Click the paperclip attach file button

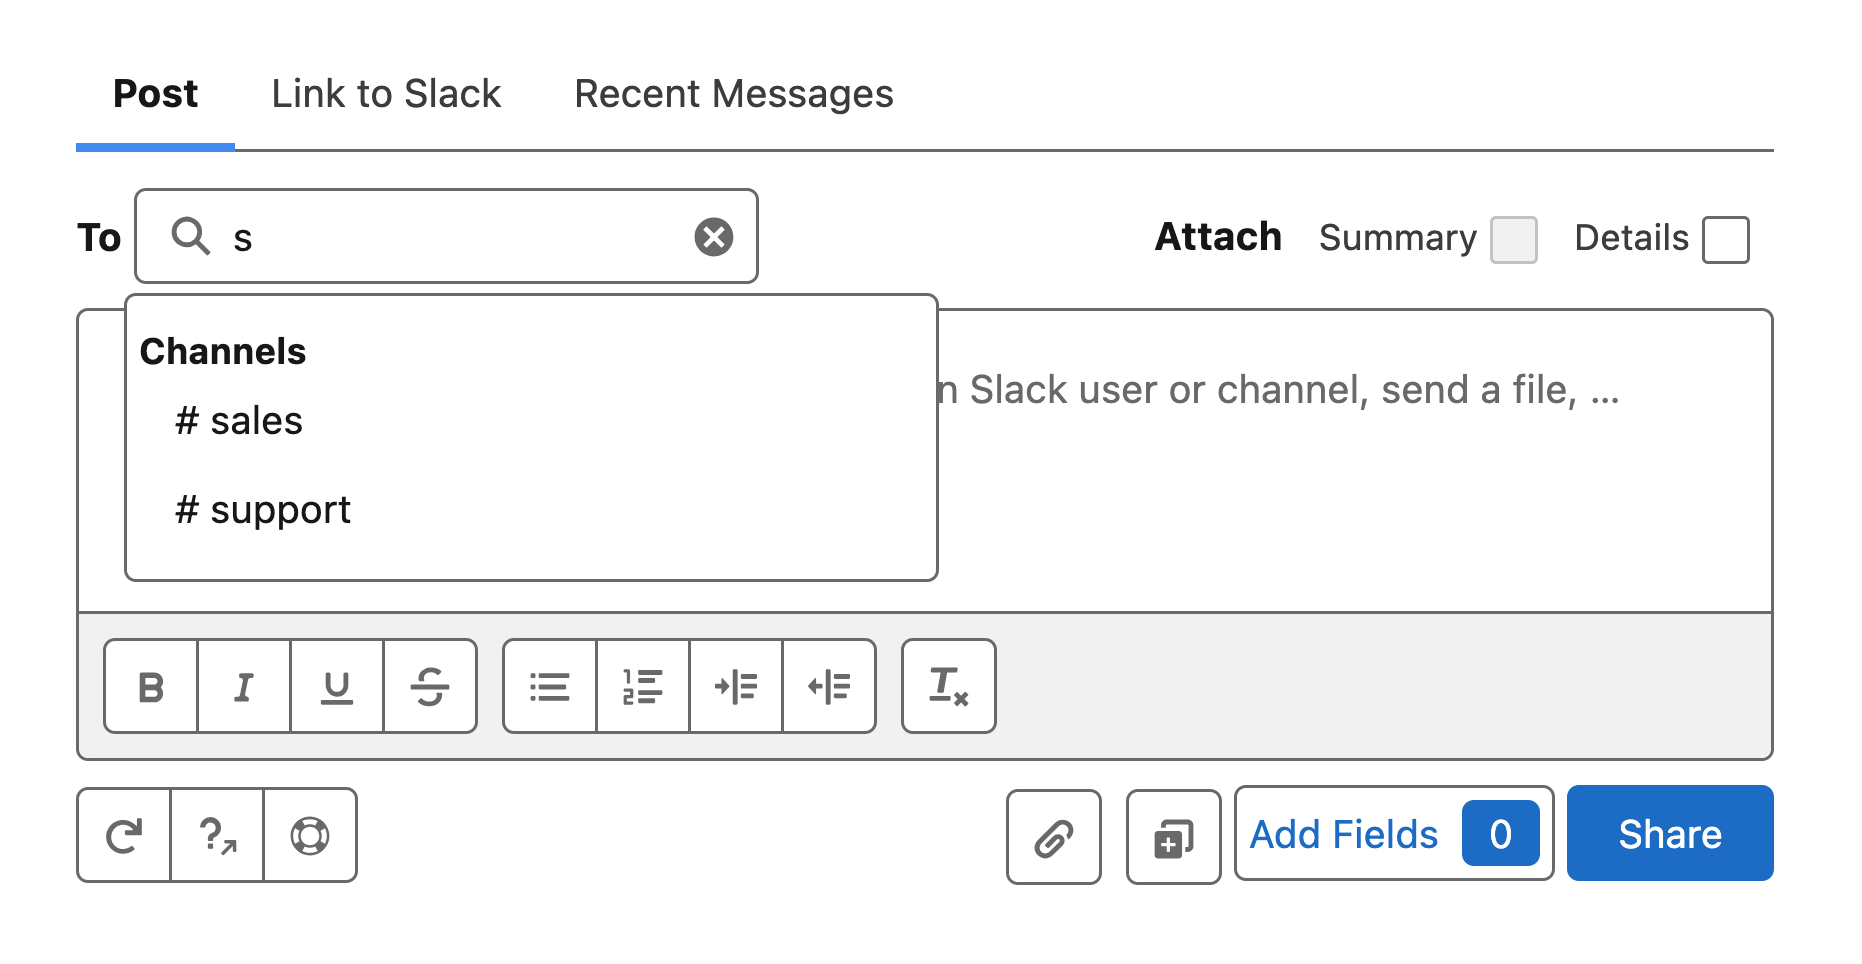point(1054,838)
